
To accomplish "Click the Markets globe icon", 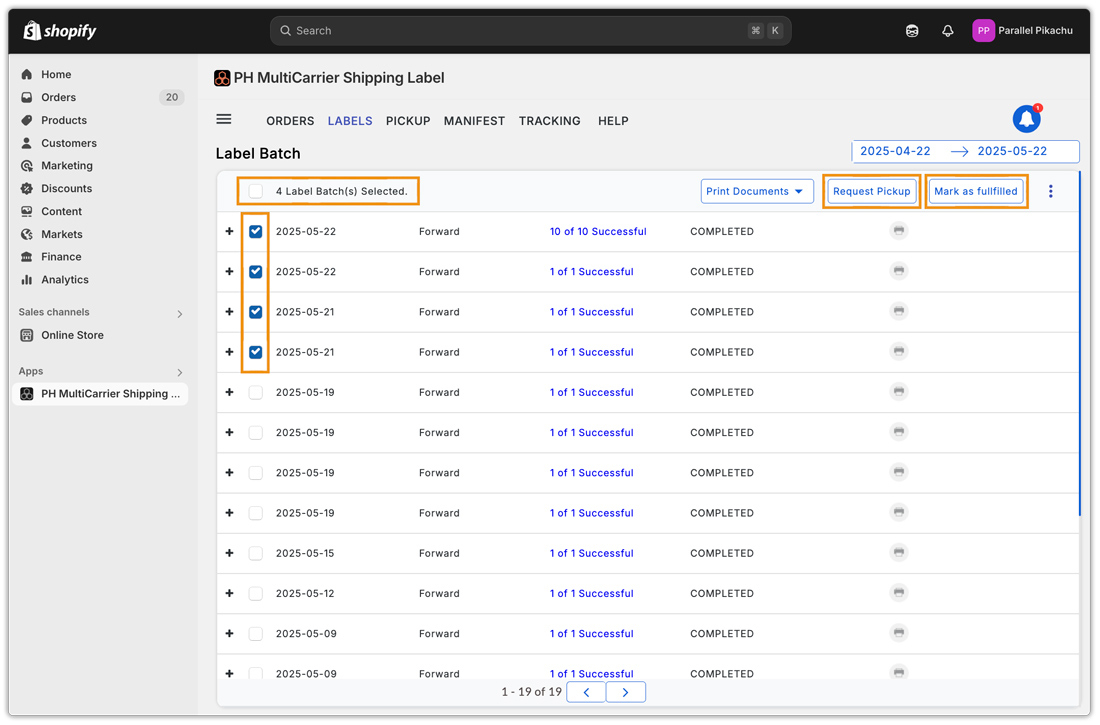I will coord(27,234).
